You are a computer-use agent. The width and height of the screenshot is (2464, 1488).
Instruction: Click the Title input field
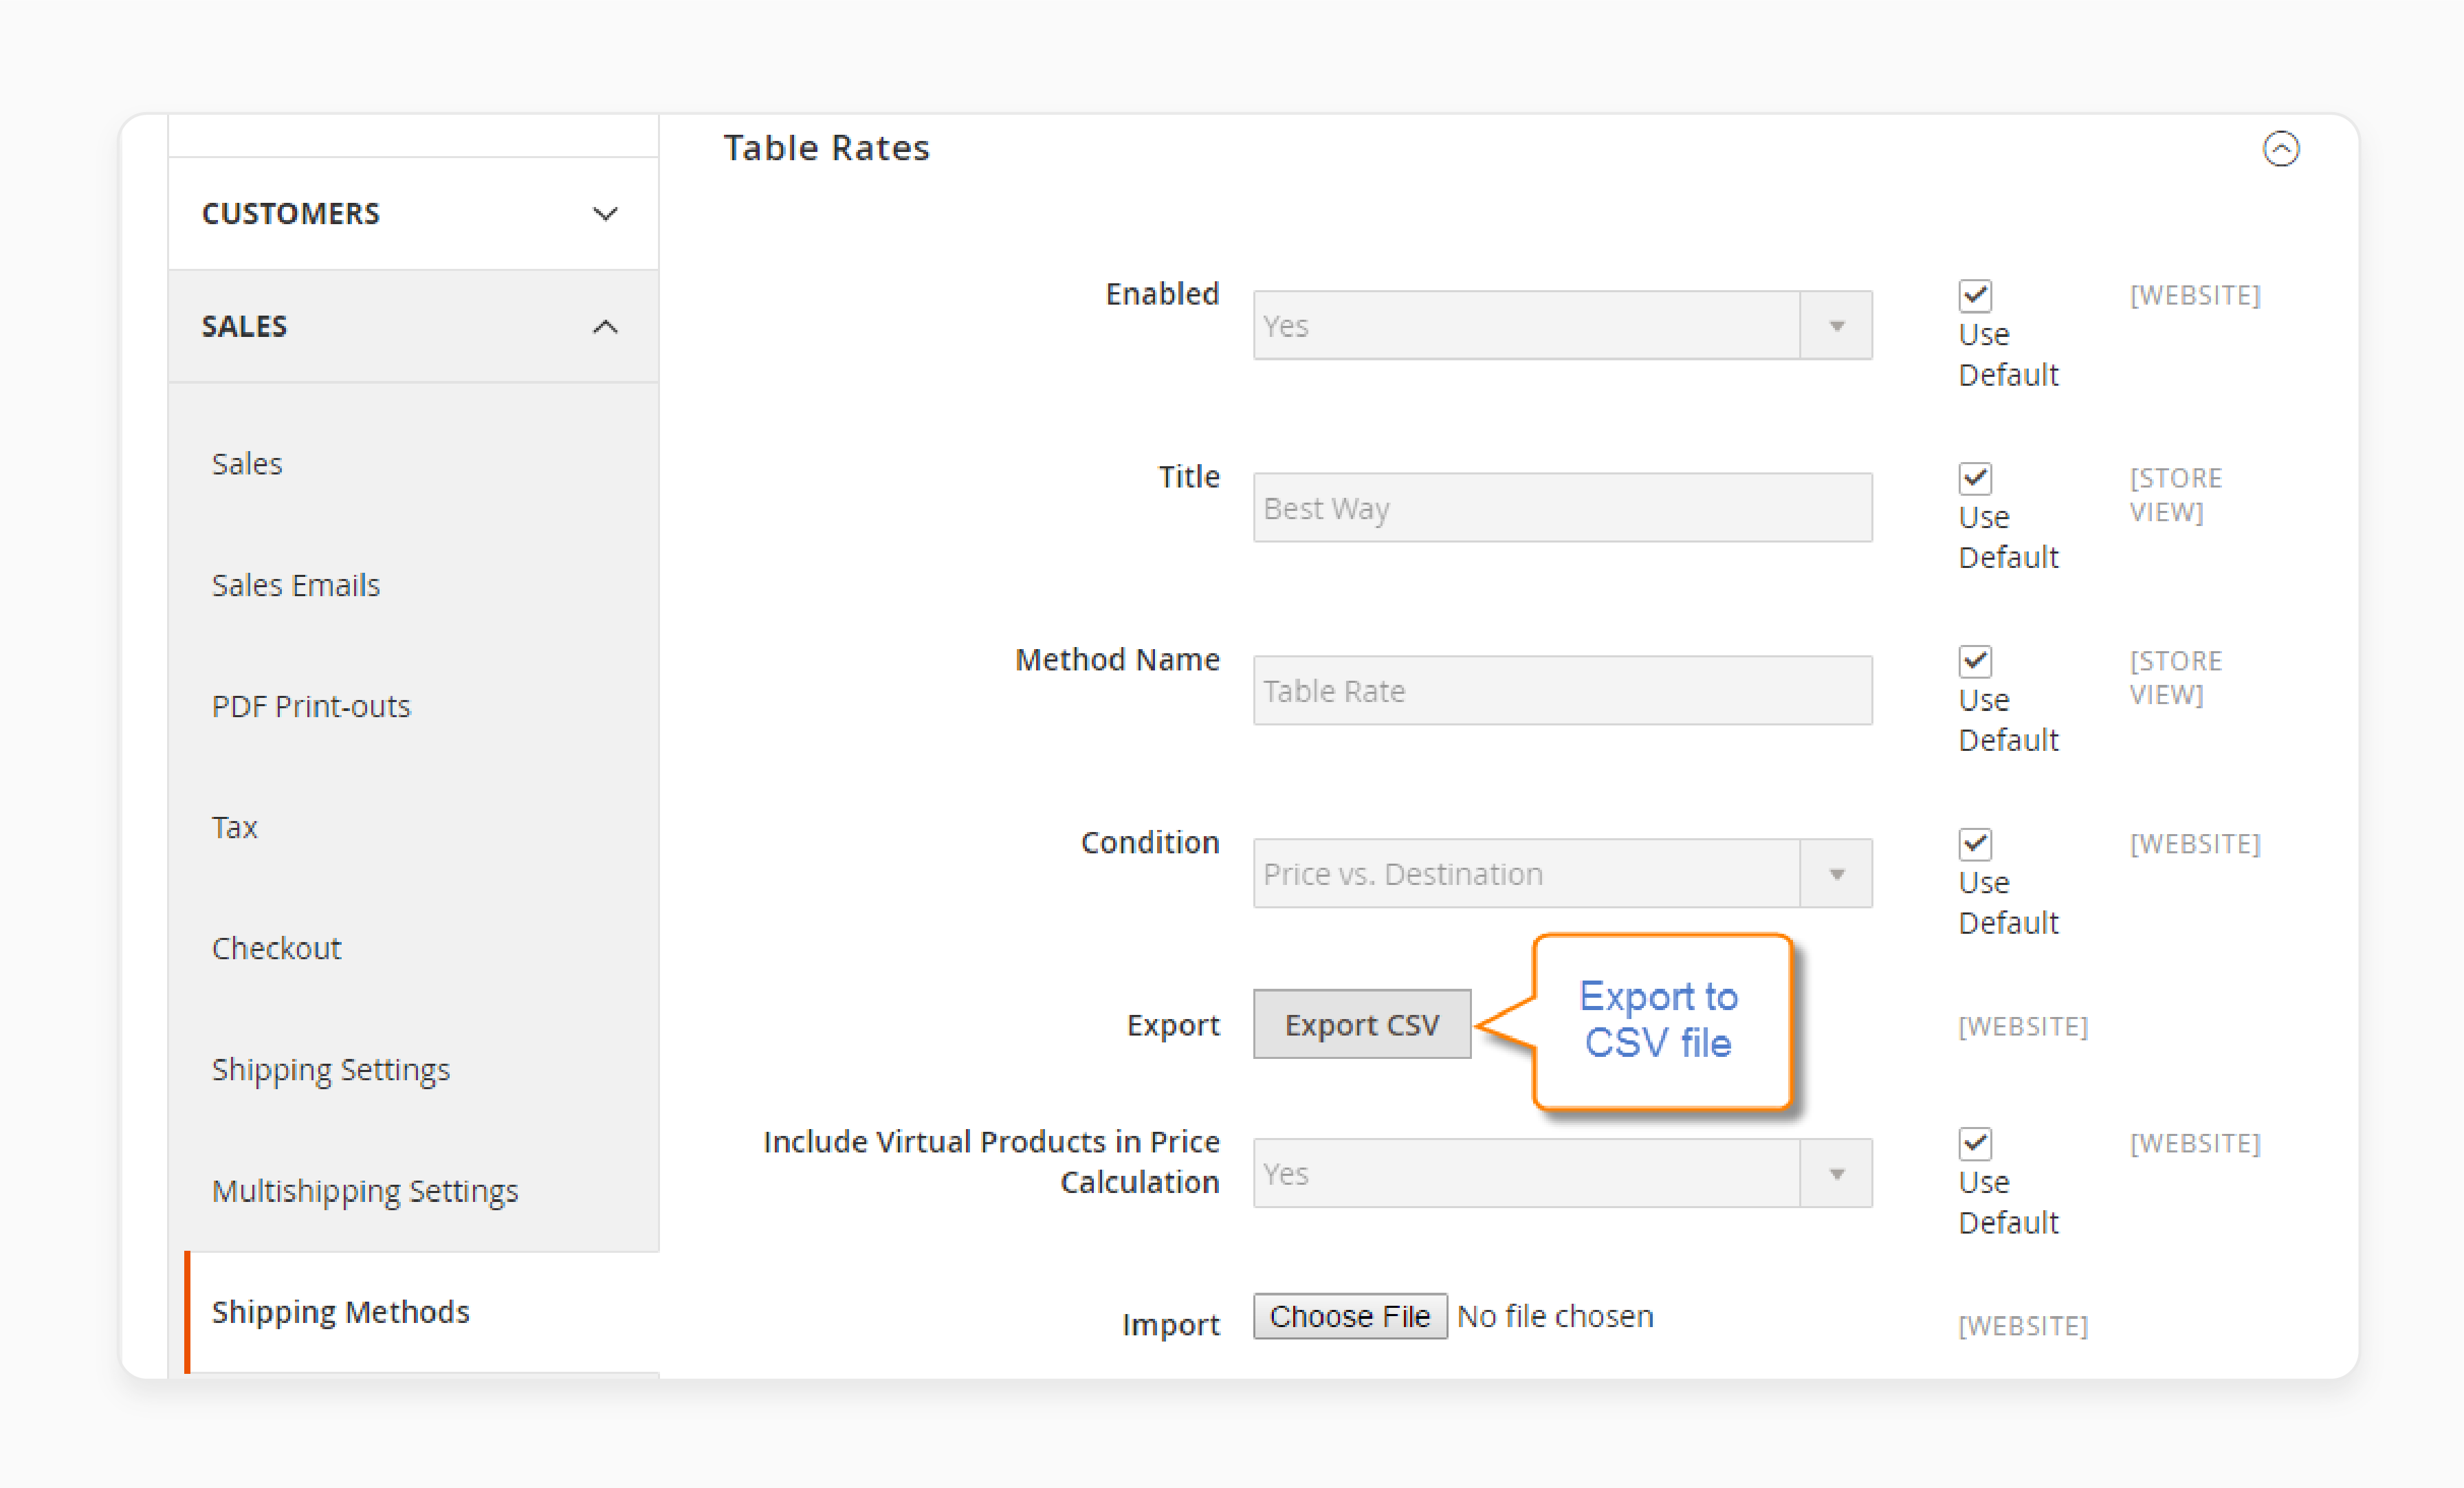1562,508
